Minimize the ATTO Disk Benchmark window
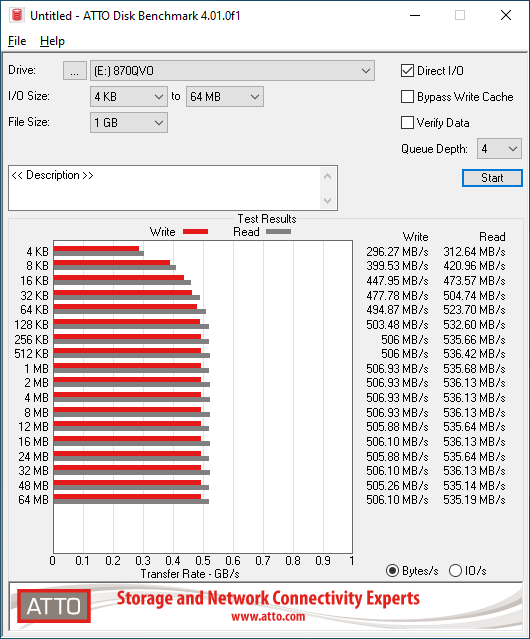 click(415, 15)
